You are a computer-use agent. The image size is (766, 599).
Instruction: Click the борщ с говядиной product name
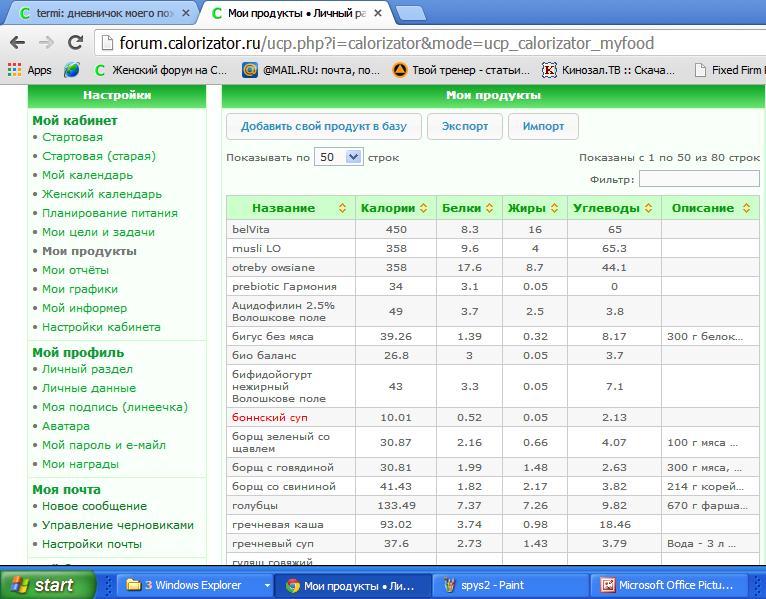[x=283, y=468]
